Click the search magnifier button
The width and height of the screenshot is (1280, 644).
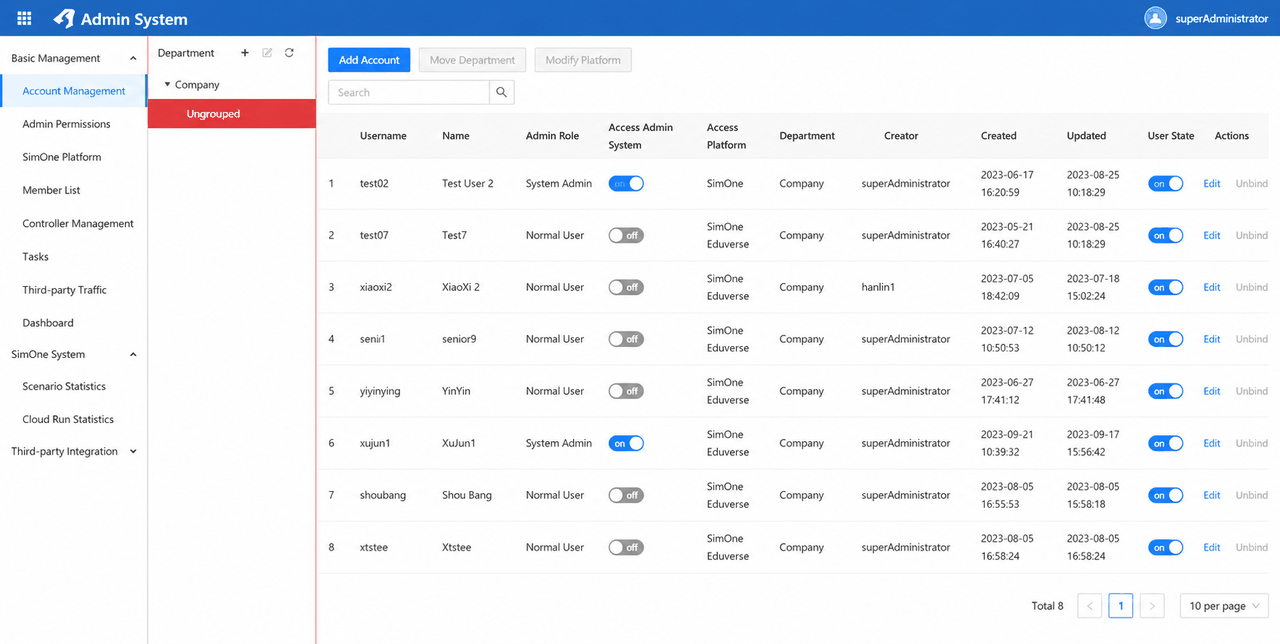(502, 92)
